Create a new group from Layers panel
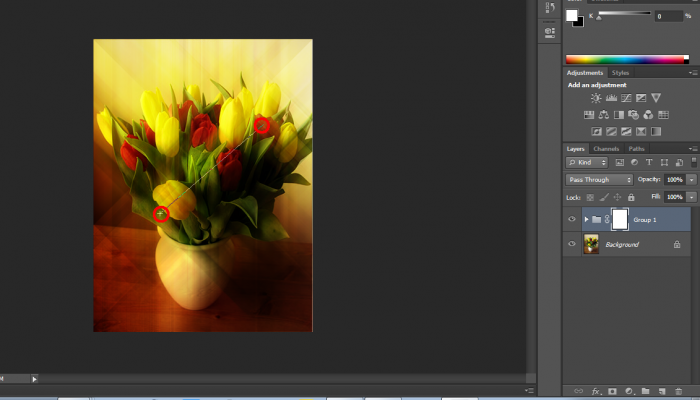Image resolution: width=700 pixels, height=400 pixels. pyautogui.click(x=646, y=391)
